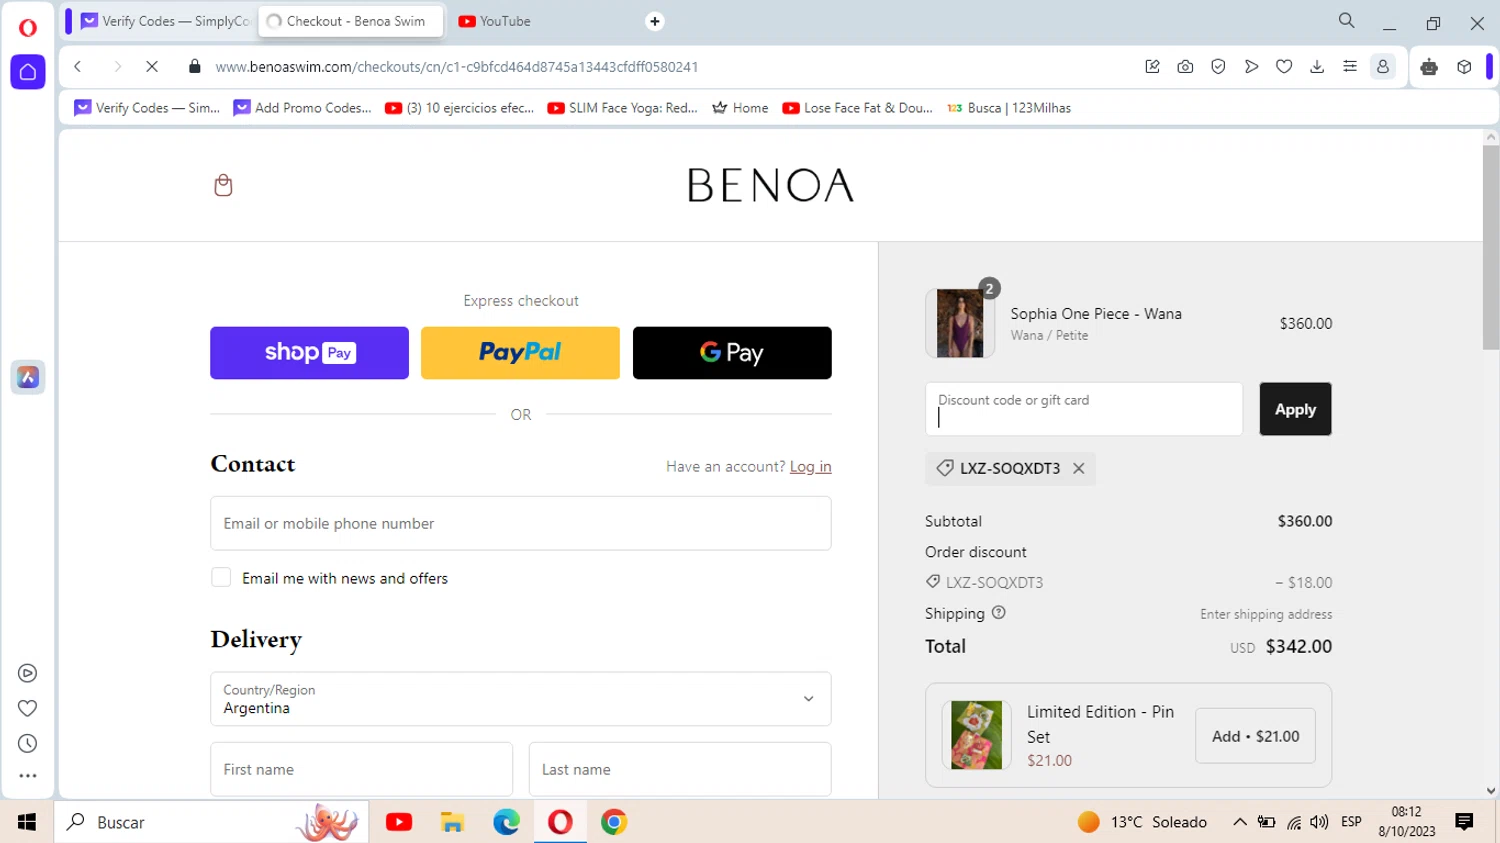Image resolution: width=1500 pixels, height=843 pixels.
Task: Switch to the YouTube tab
Action: tap(494, 21)
